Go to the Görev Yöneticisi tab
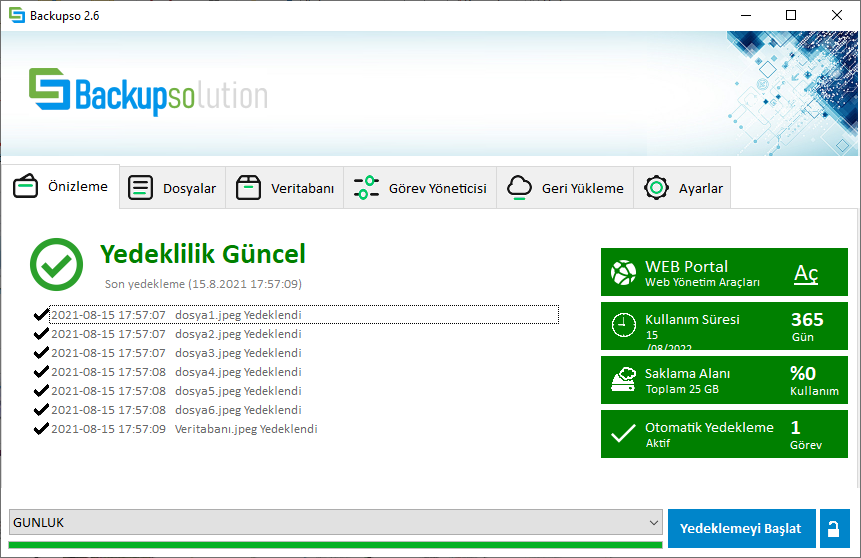861x558 pixels. (420, 188)
